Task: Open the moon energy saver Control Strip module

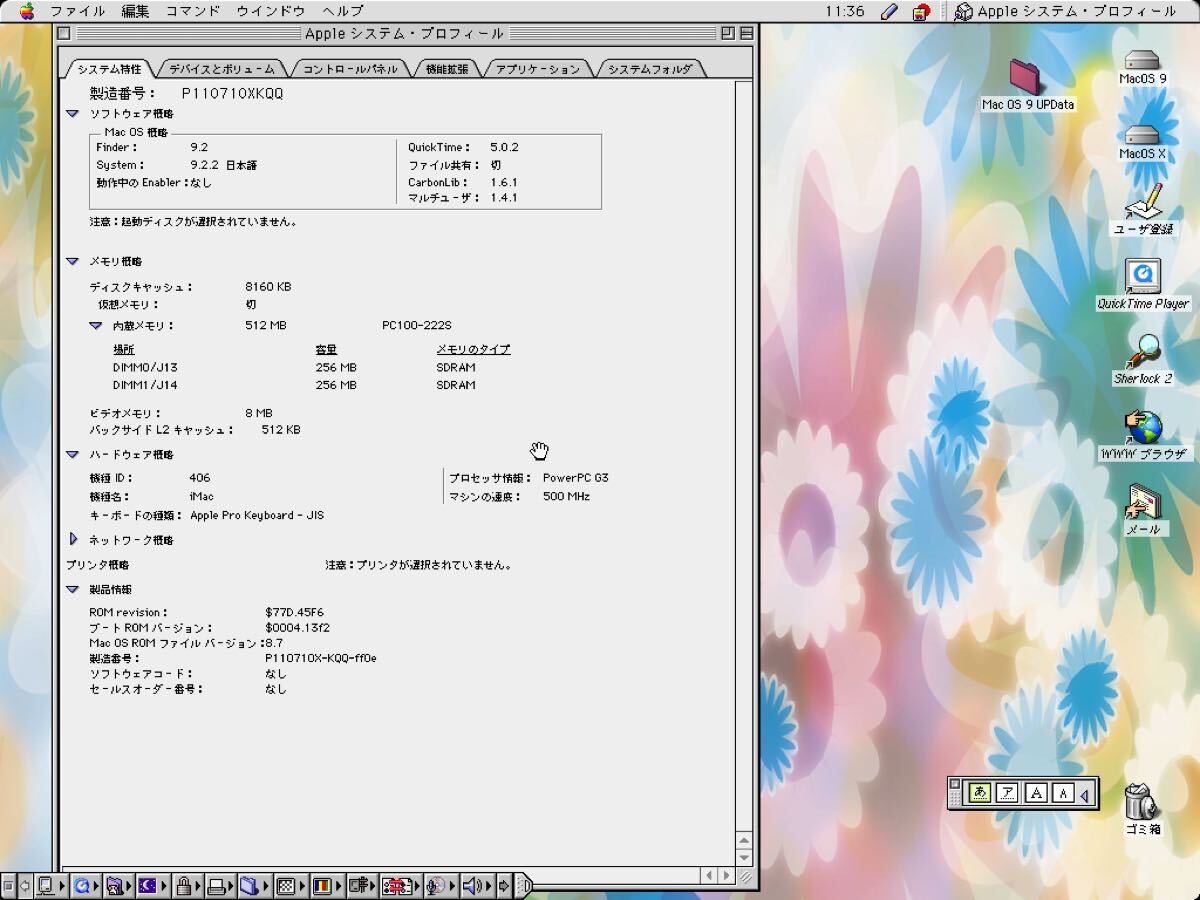Action: (151, 885)
